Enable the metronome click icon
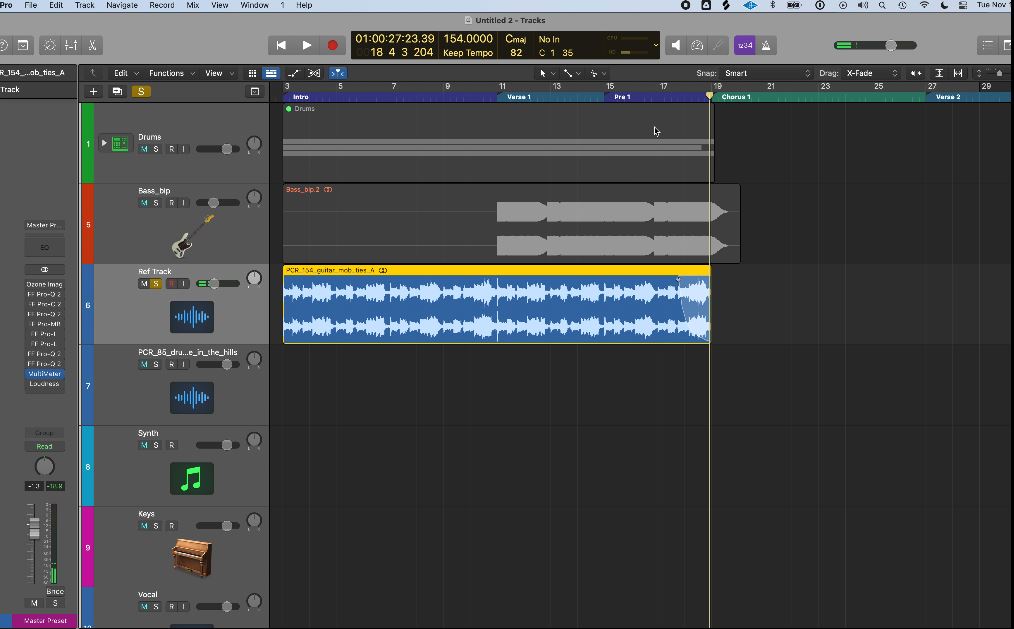The height and width of the screenshot is (629, 1014). [x=766, y=45]
